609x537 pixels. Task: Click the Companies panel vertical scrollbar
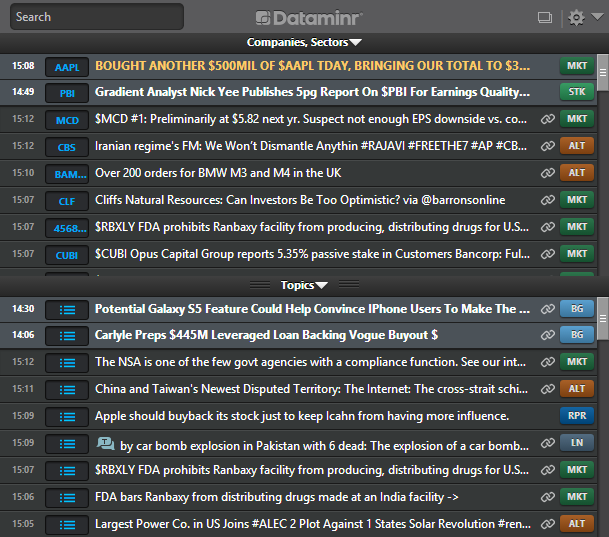(x=603, y=160)
